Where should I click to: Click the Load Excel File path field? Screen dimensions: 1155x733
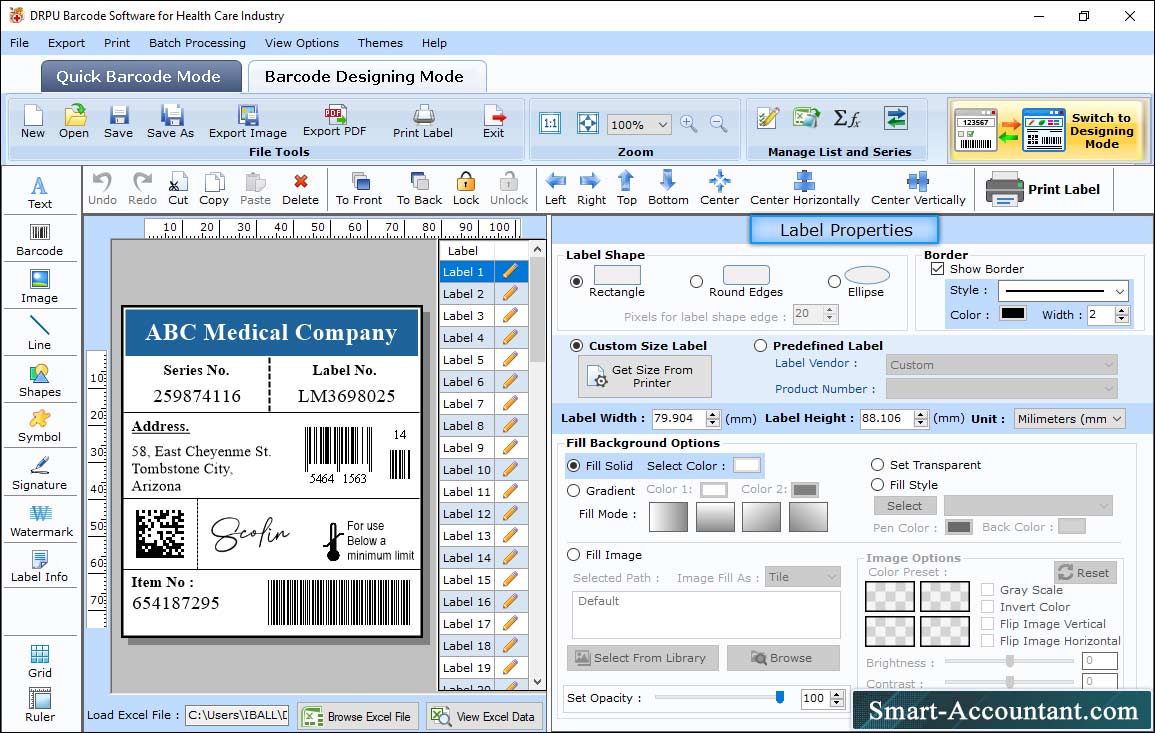click(236, 715)
